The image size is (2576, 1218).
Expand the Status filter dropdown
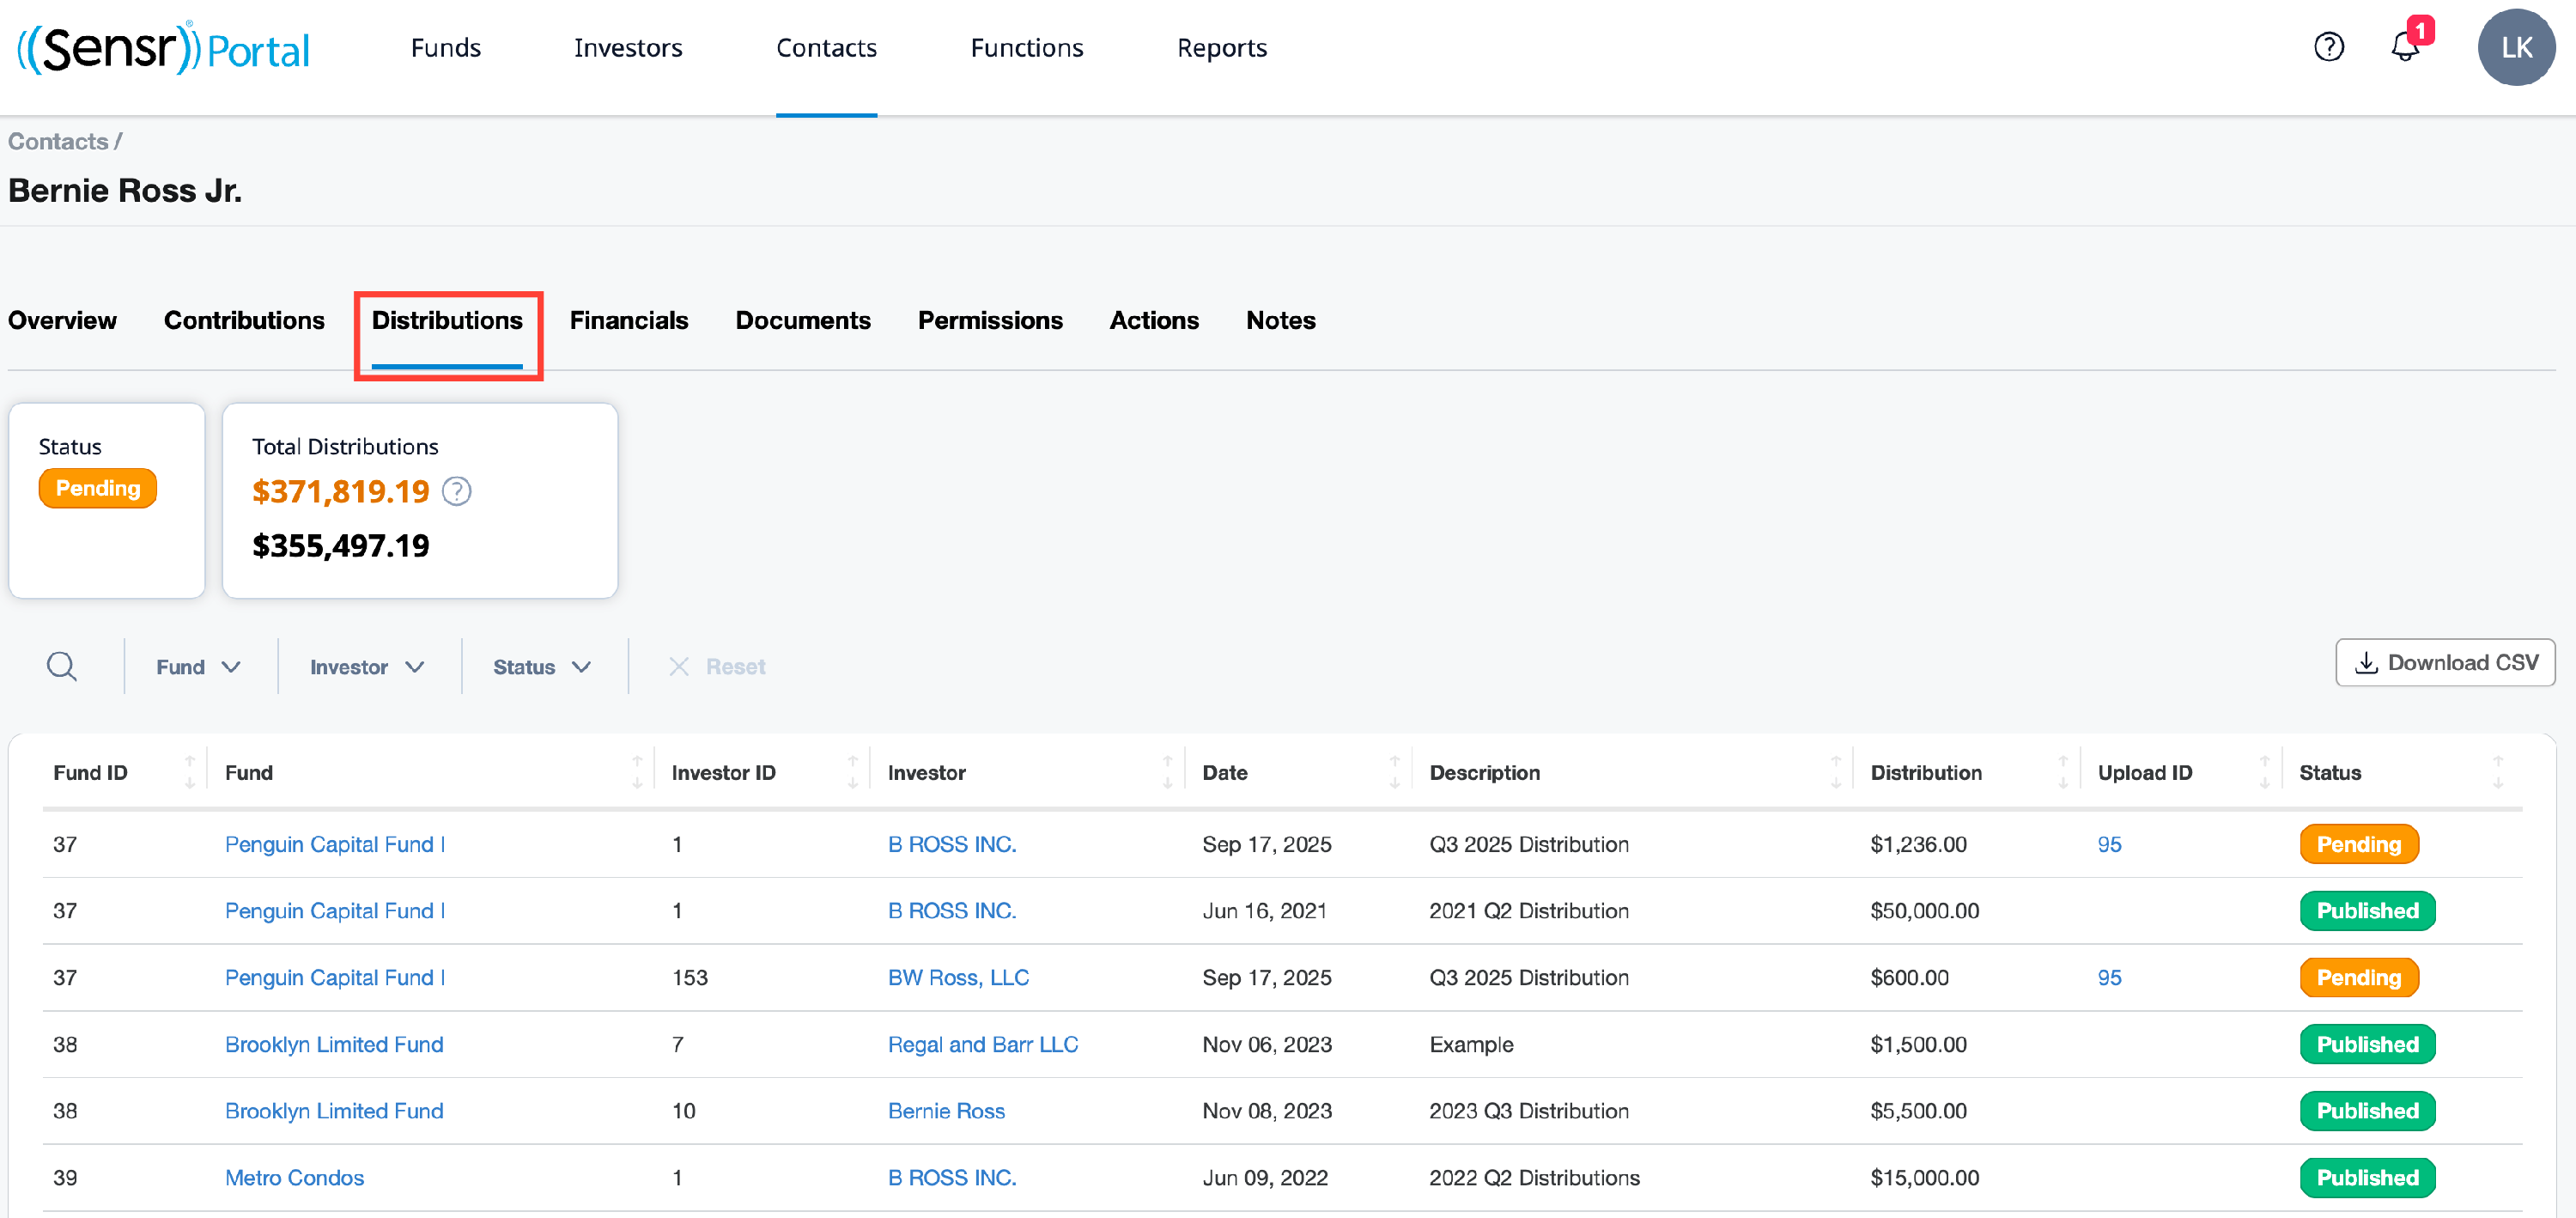point(542,667)
